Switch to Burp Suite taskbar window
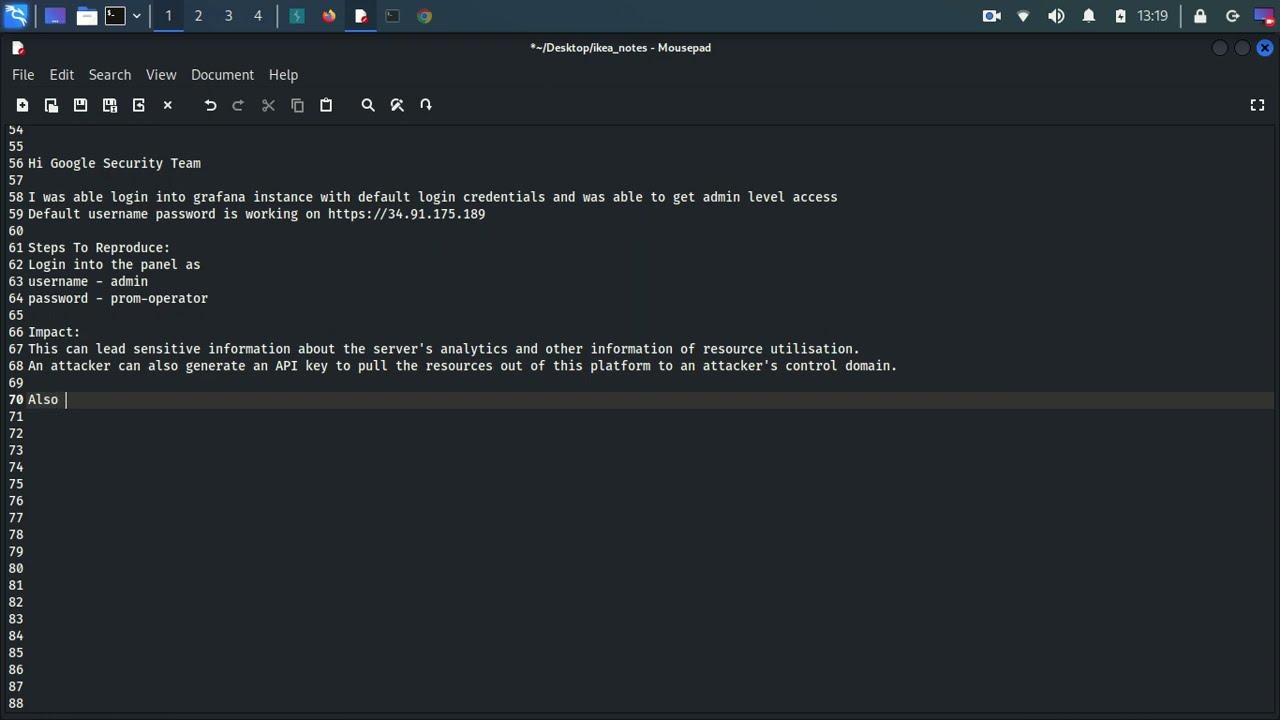The width and height of the screenshot is (1280, 720). (x=297, y=16)
